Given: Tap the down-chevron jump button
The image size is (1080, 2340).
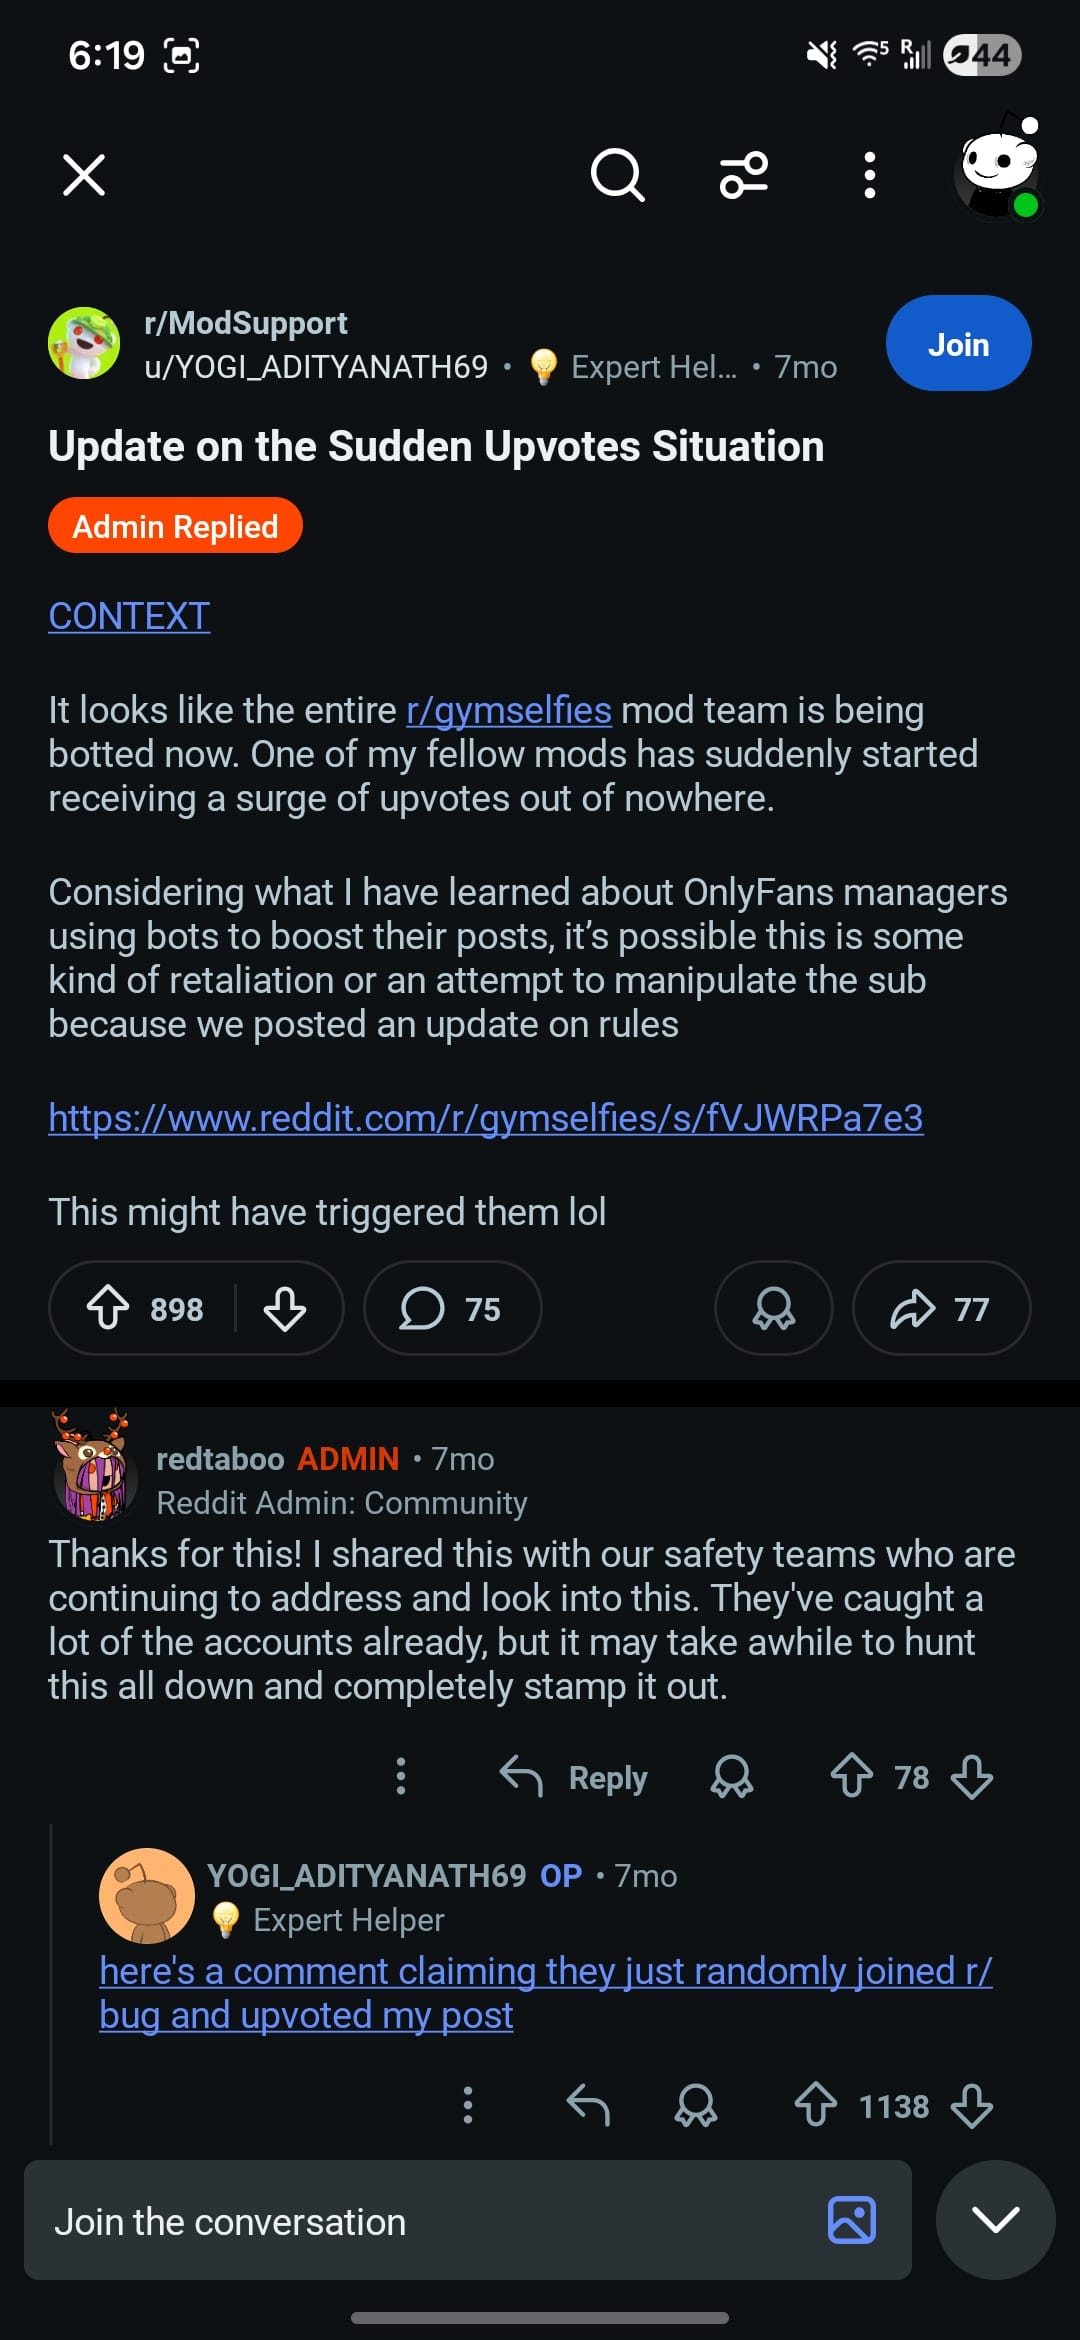Looking at the screenshot, I should click(995, 2220).
